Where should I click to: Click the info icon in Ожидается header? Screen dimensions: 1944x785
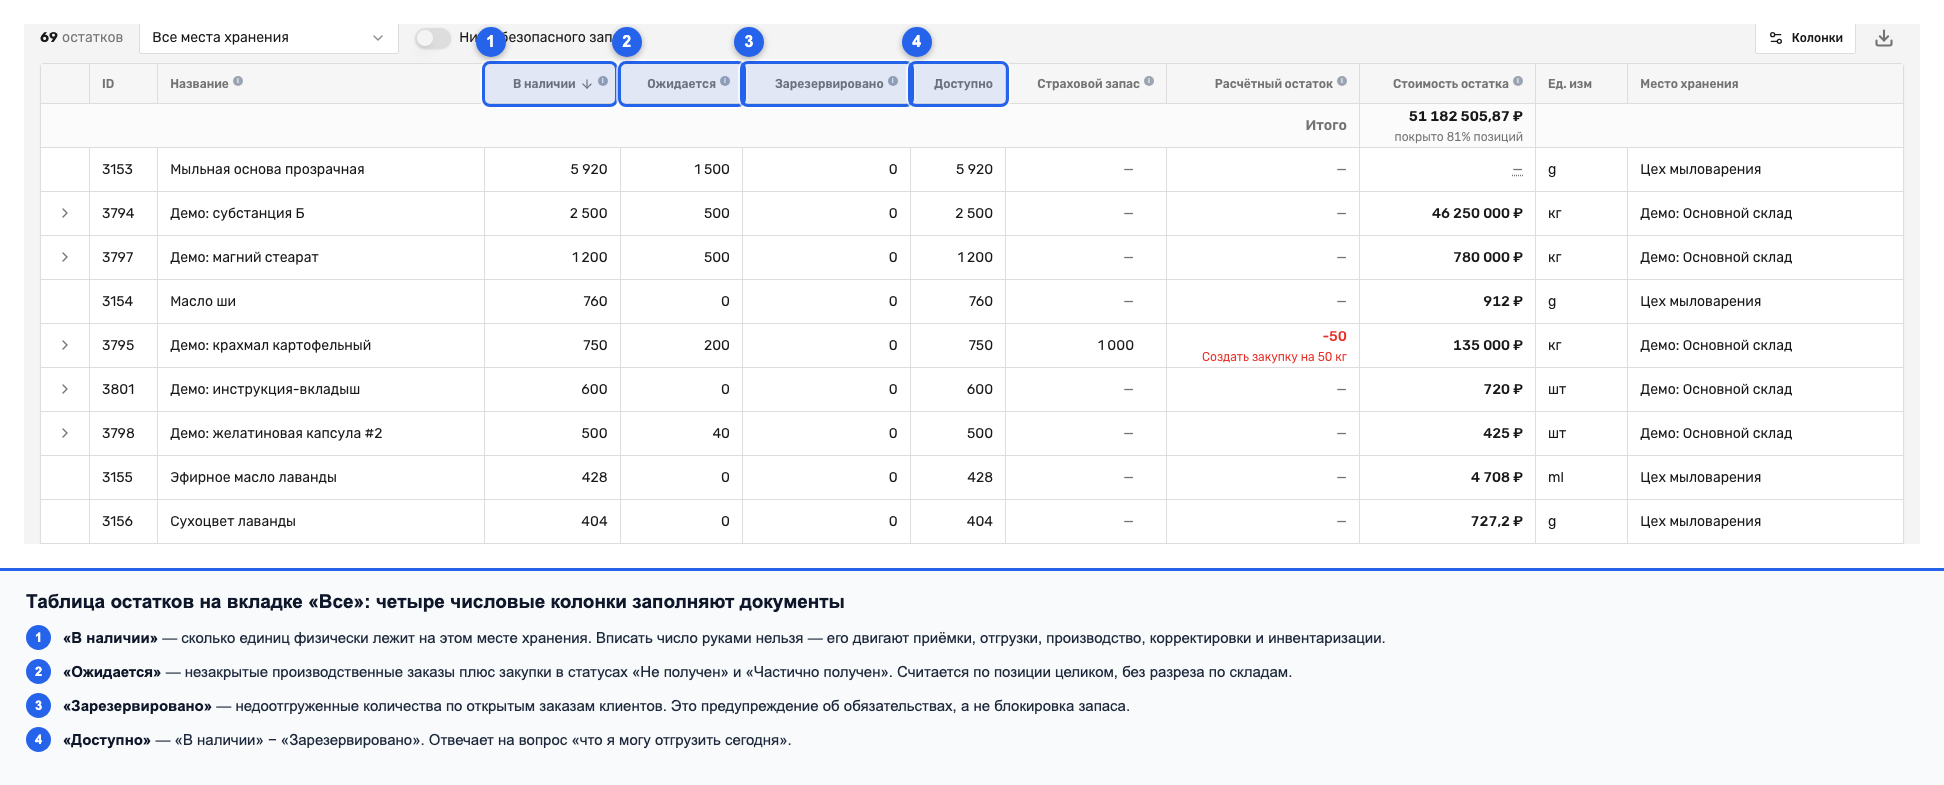pos(725,82)
